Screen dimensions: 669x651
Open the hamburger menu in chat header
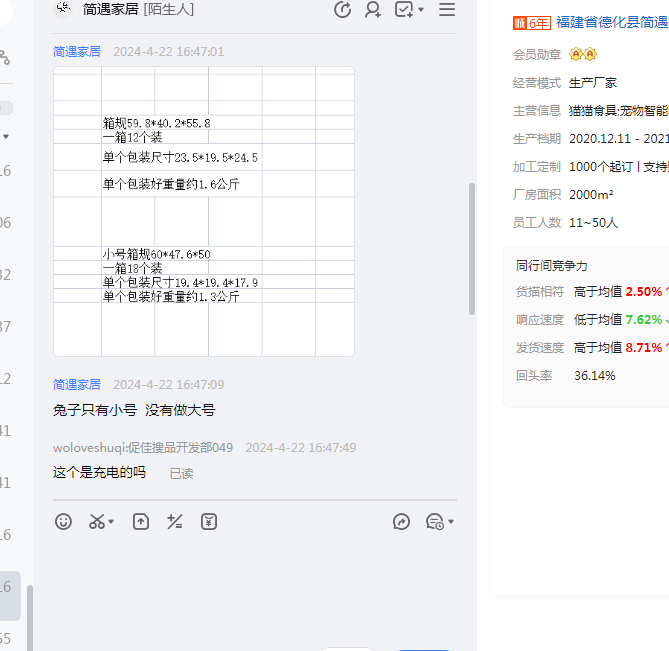[x=447, y=9]
